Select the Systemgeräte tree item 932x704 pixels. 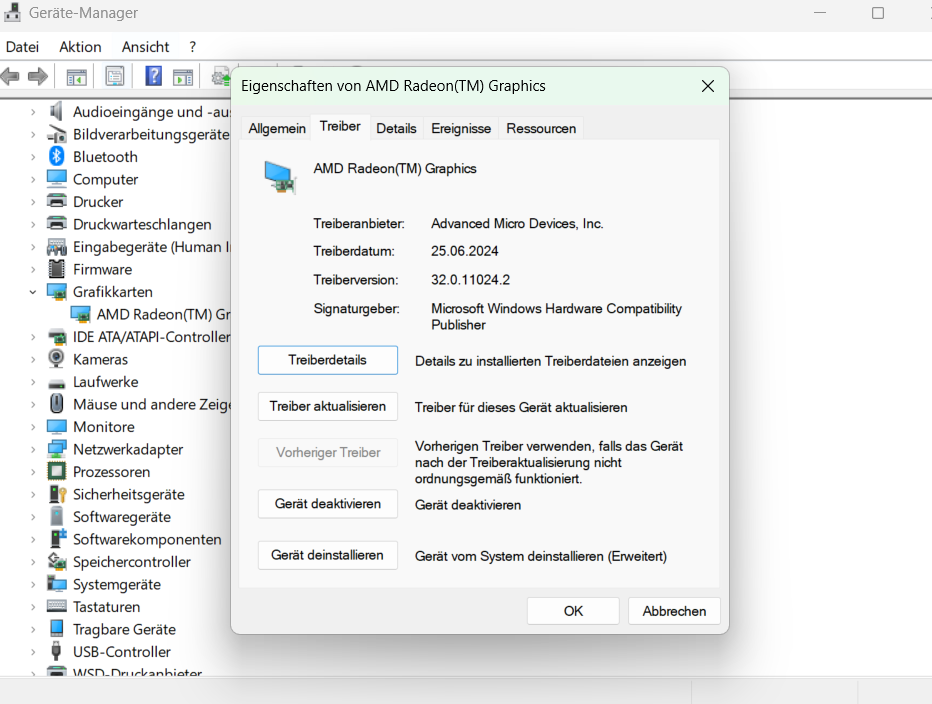pyautogui.click(x=116, y=584)
